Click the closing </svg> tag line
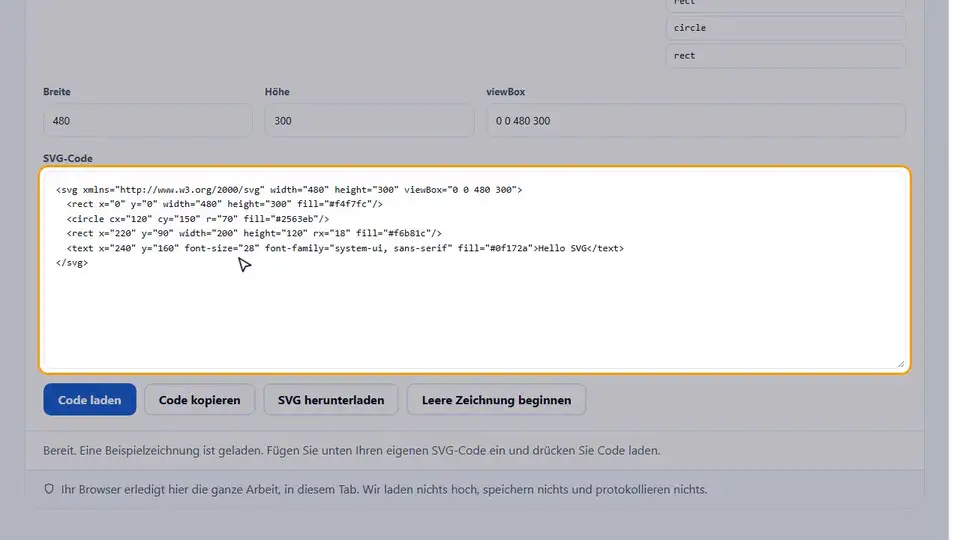The image size is (960, 540). 72,263
